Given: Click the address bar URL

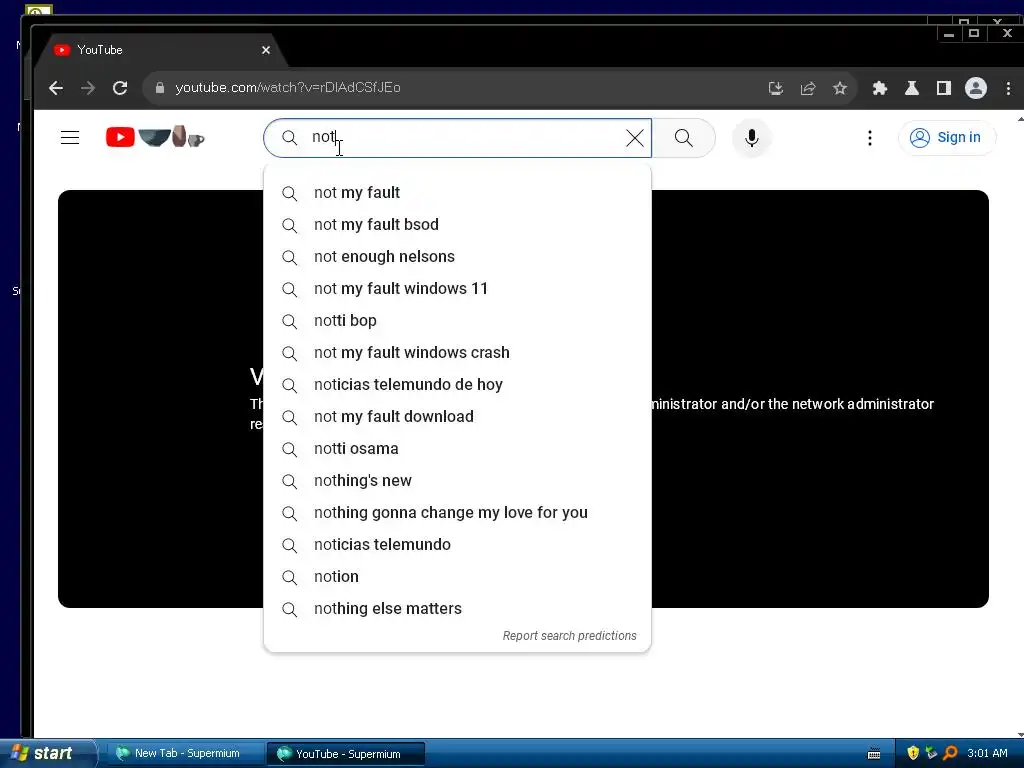Looking at the screenshot, I should [288, 88].
